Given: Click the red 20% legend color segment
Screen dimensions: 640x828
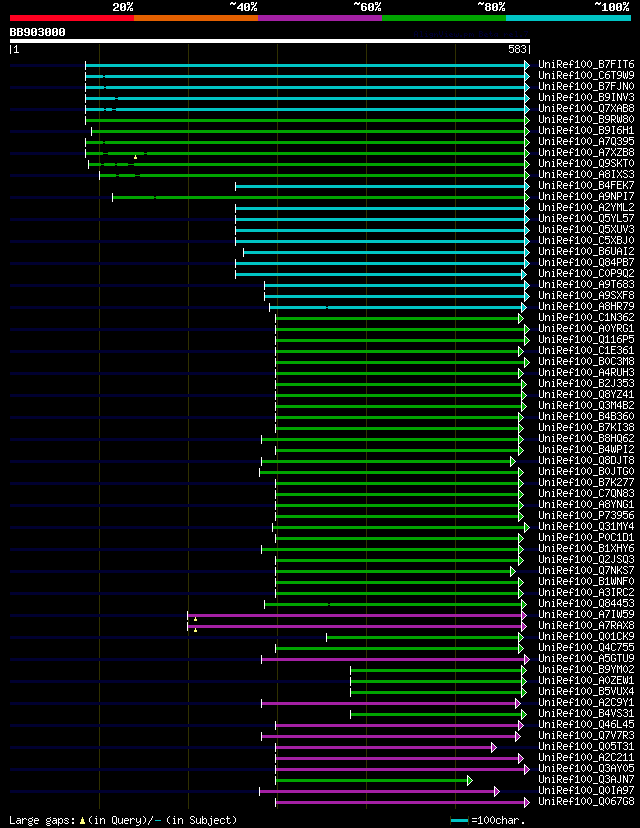Looking at the screenshot, I should click(72, 18).
